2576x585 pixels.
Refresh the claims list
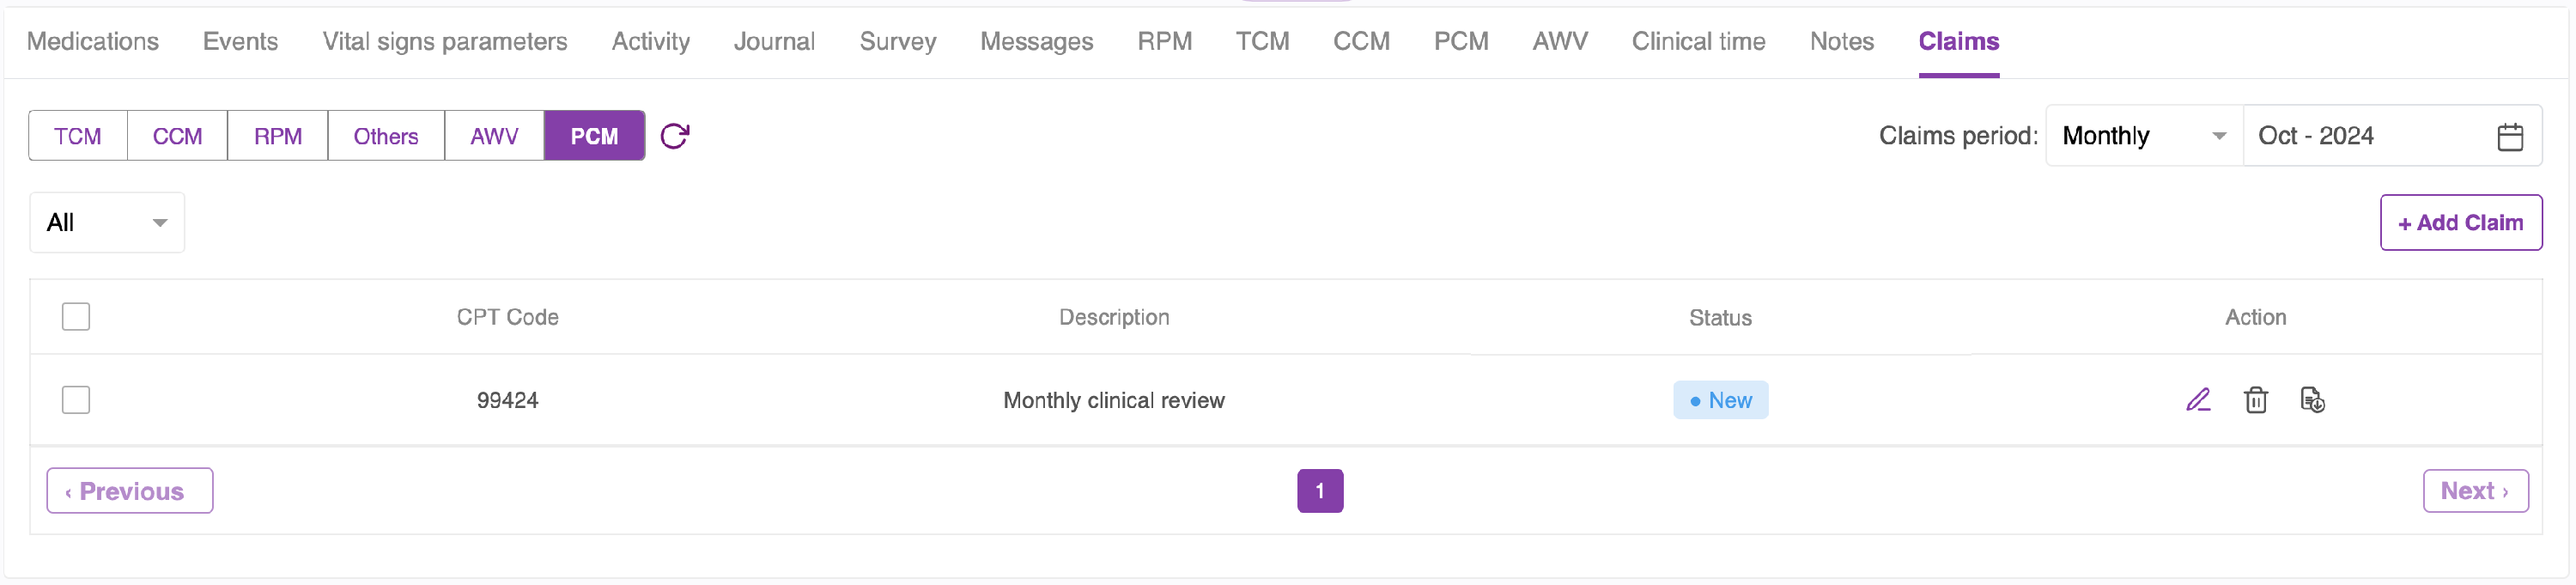[675, 136]
